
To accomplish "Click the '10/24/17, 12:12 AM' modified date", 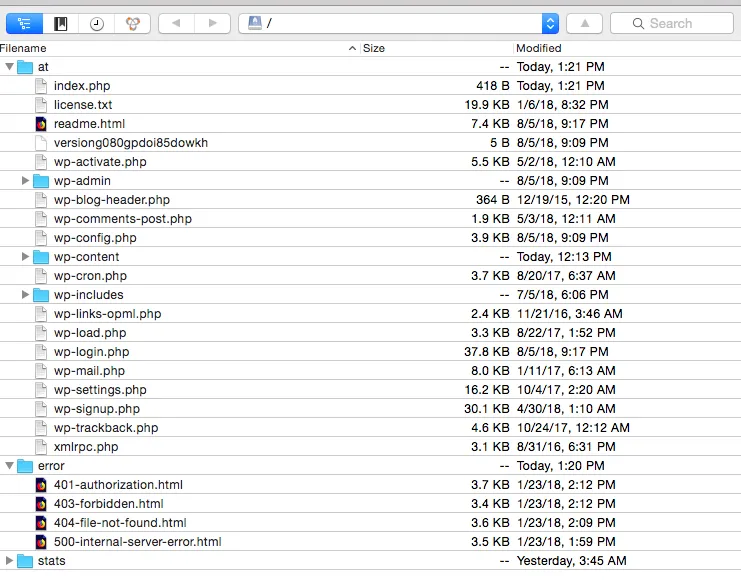I will pyautogui.click(x=573, y=428).
